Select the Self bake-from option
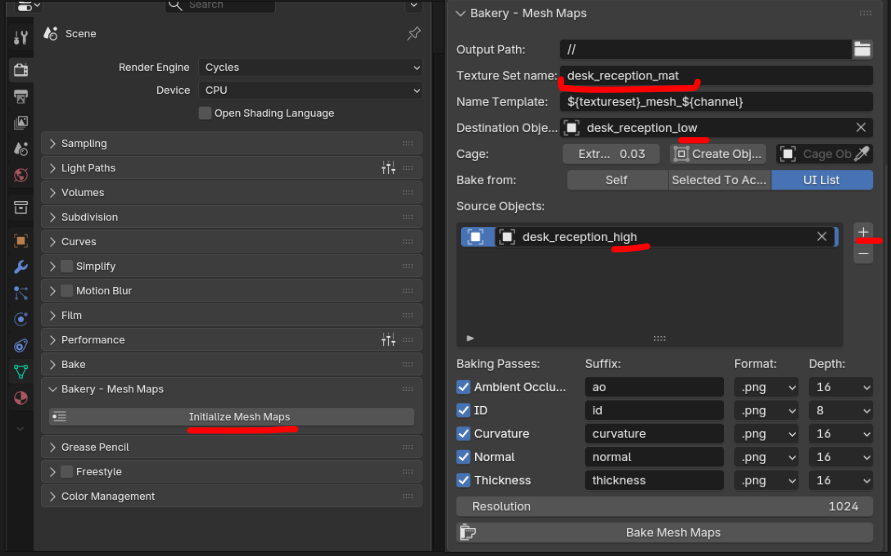 (x=617, y=180)
